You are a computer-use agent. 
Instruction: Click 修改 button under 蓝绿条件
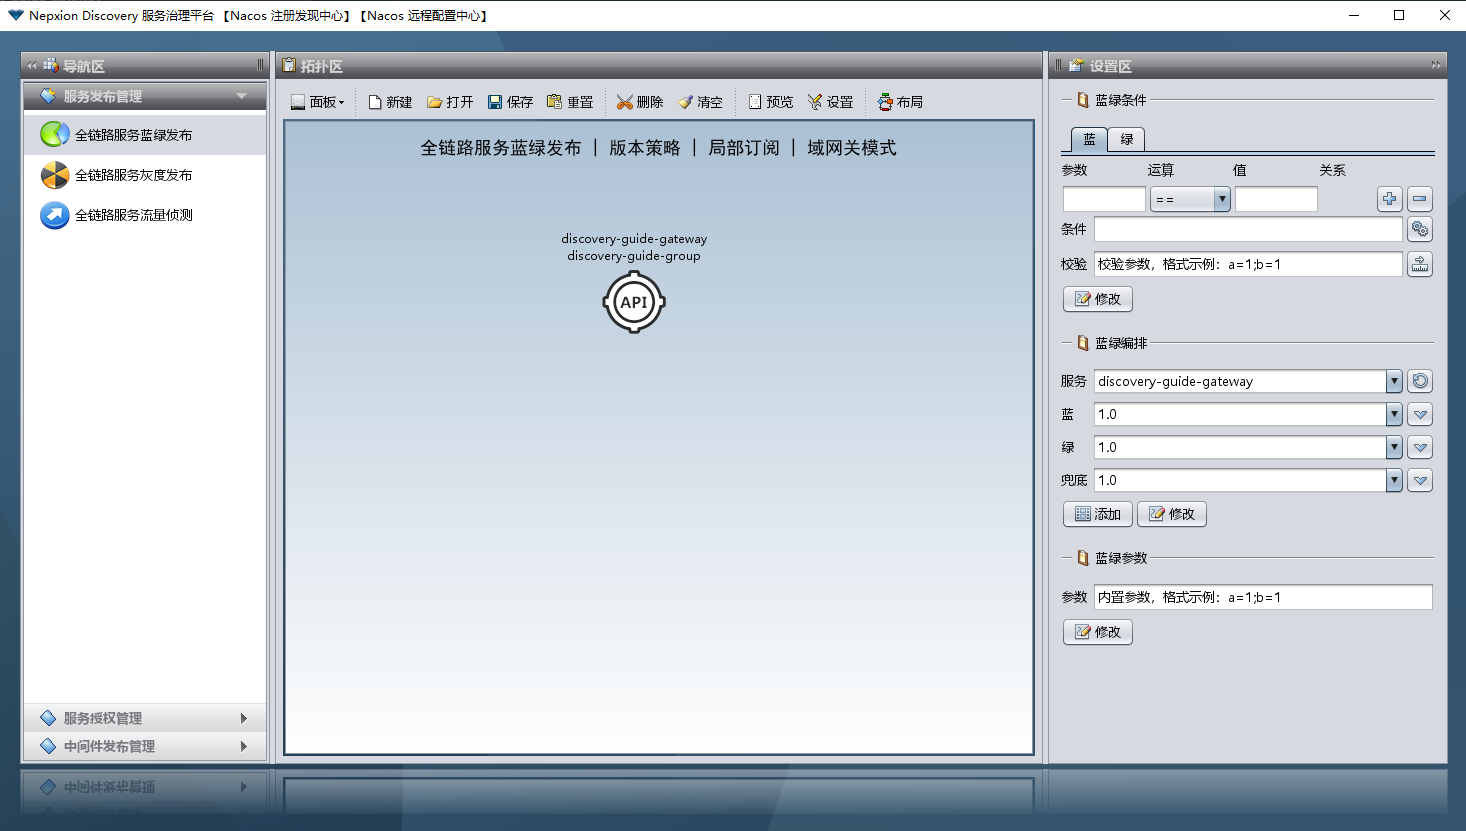click(1098, 299)
